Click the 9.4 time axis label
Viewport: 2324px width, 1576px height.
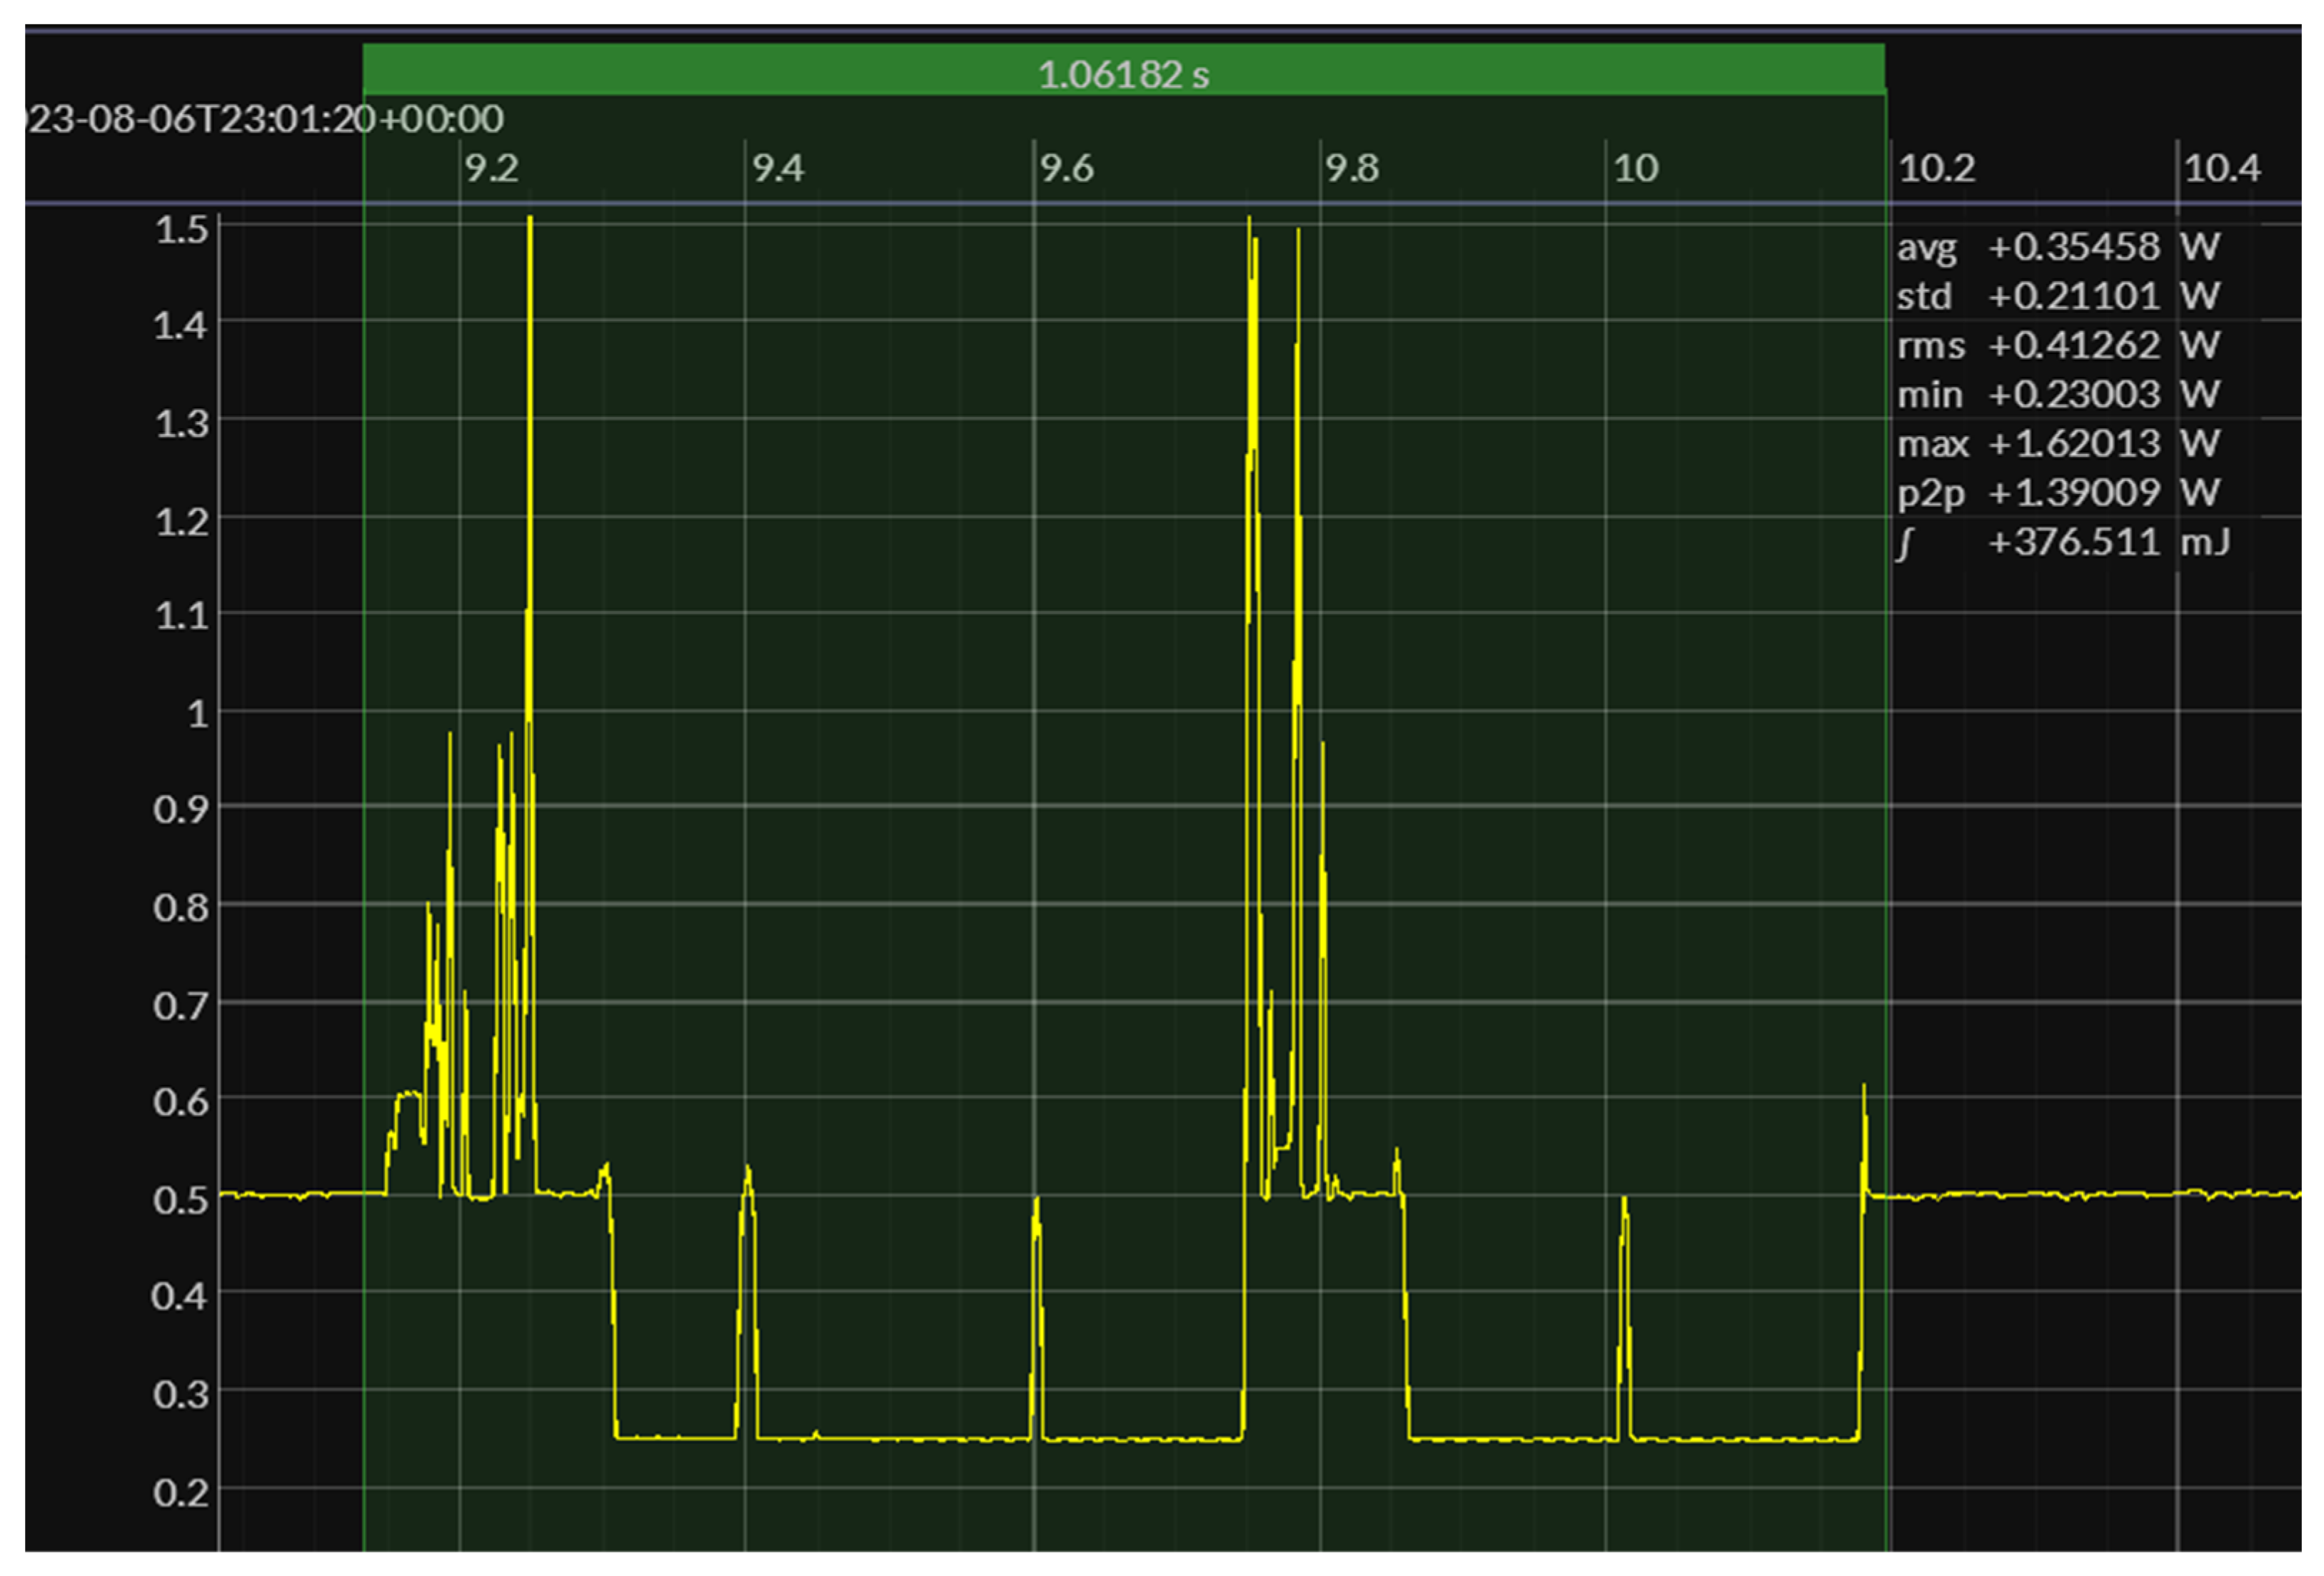coord(778,168)
